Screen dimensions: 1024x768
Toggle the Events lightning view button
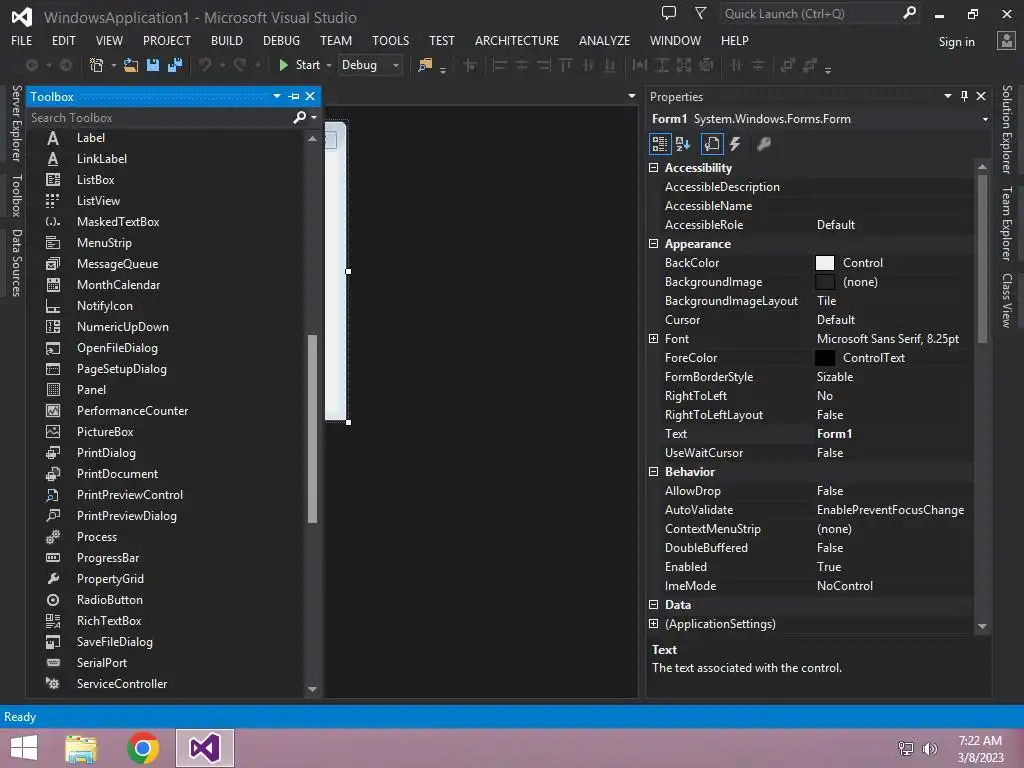click(x=735, y=144)
